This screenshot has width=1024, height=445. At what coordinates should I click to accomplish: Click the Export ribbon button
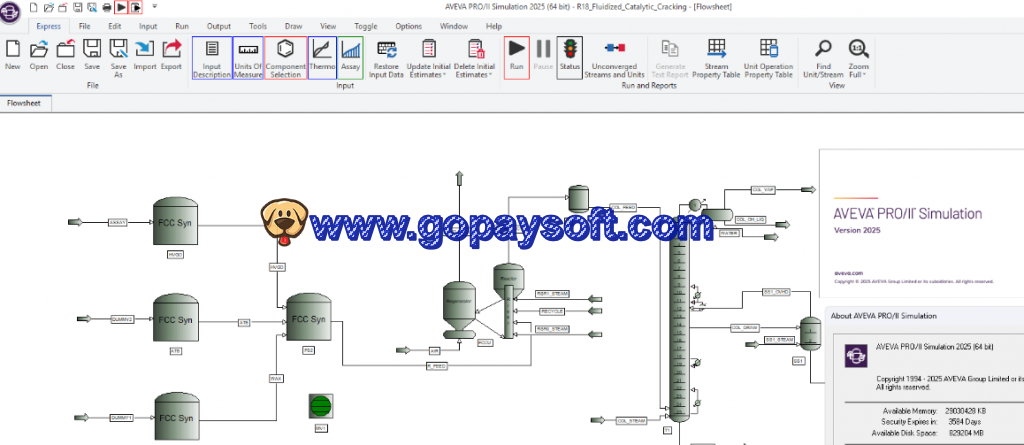click(x=171, y=55)
